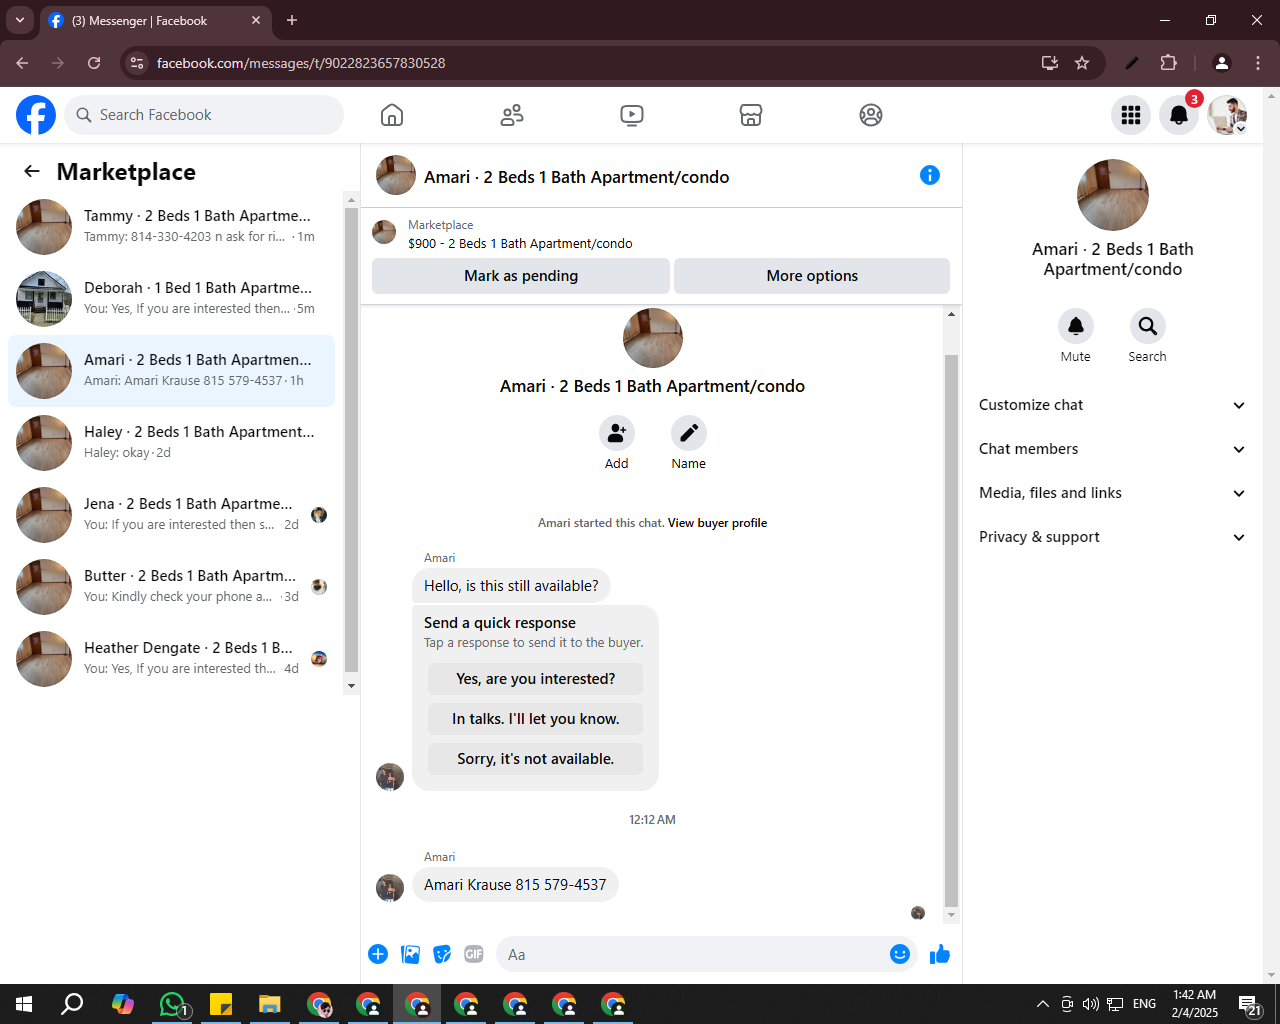Image resolution: width=1280 pixels, height=1024 pixels.
Task: Open more actions plus icon in composer
Action: (378, 954)
